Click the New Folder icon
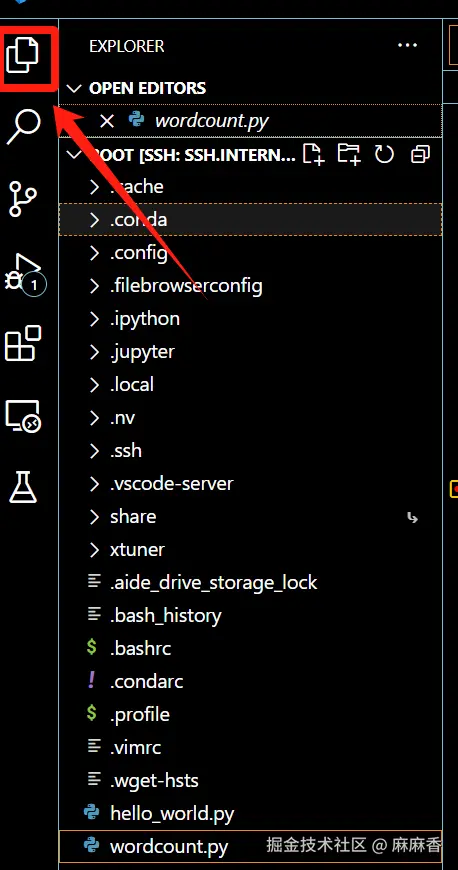The height and width of the screenshot is (870, 458). pos(349,154)
